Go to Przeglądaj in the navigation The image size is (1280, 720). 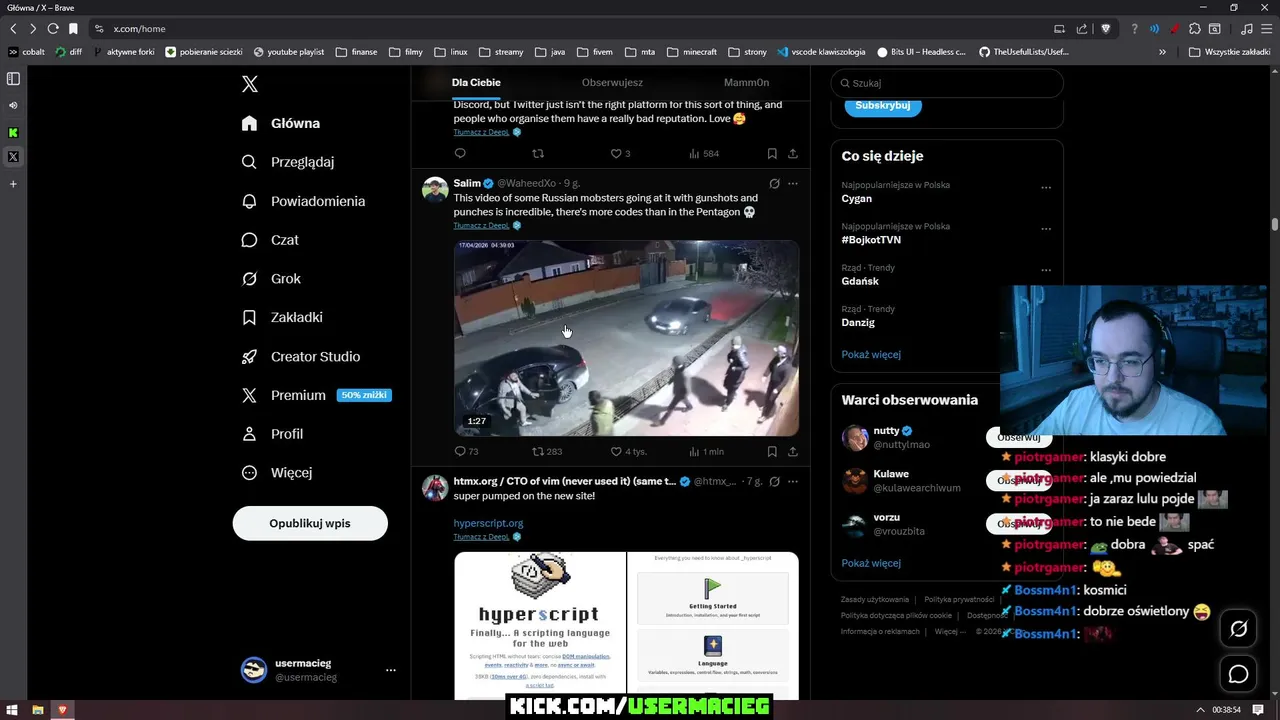click(x=289, y=162)
